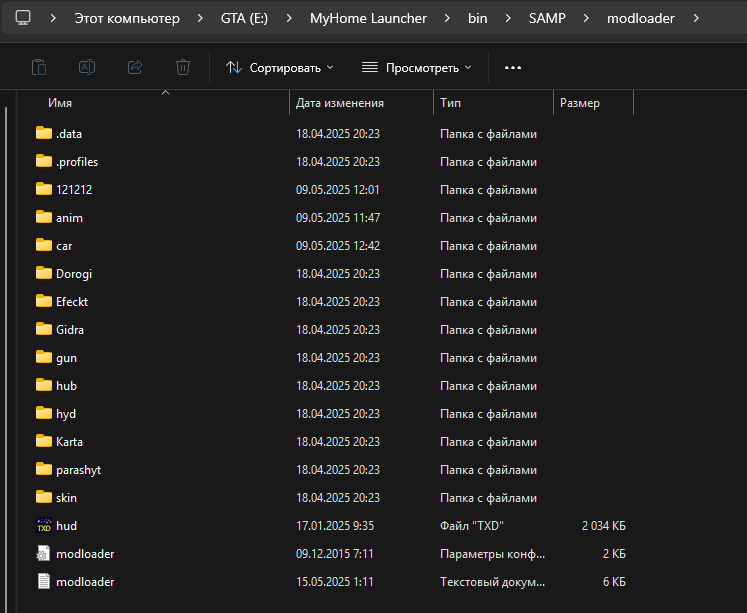Click the computer icon in the address bar
This screenshot has width=747, height=613.
coord(23,18)
